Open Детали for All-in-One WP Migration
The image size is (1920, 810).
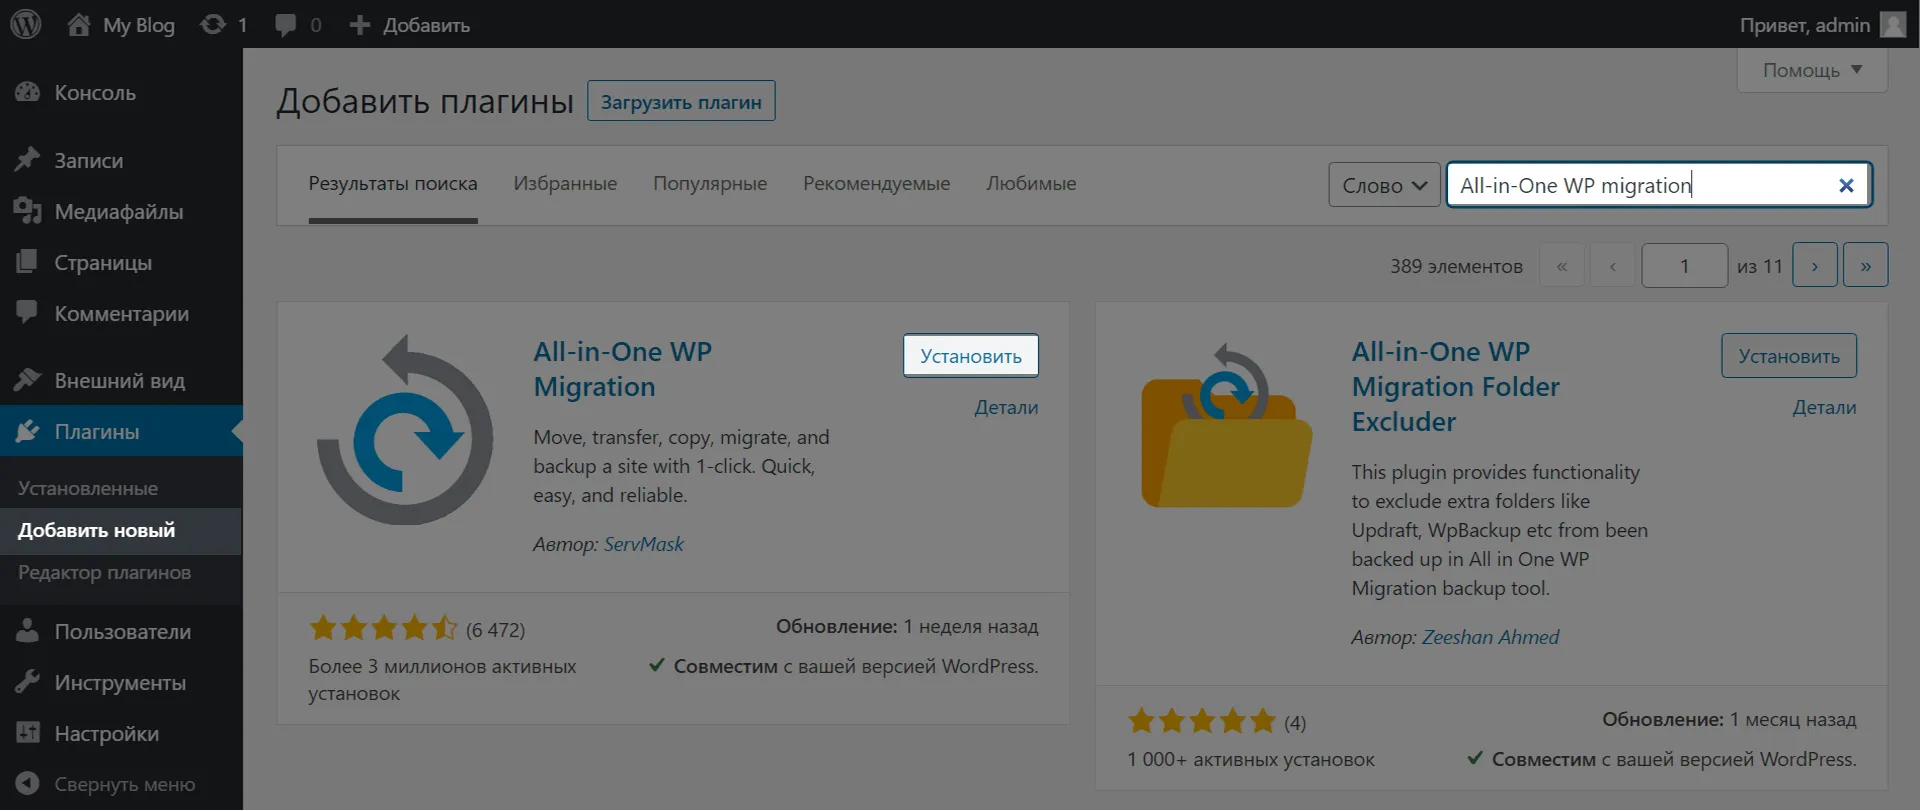[1006, 407]
